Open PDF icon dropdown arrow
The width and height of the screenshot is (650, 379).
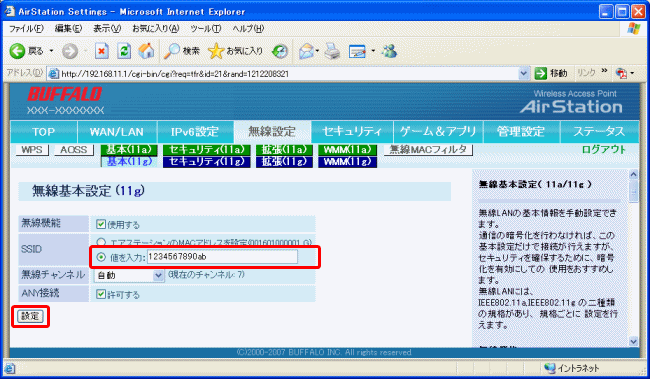click(x=632, y=73)
